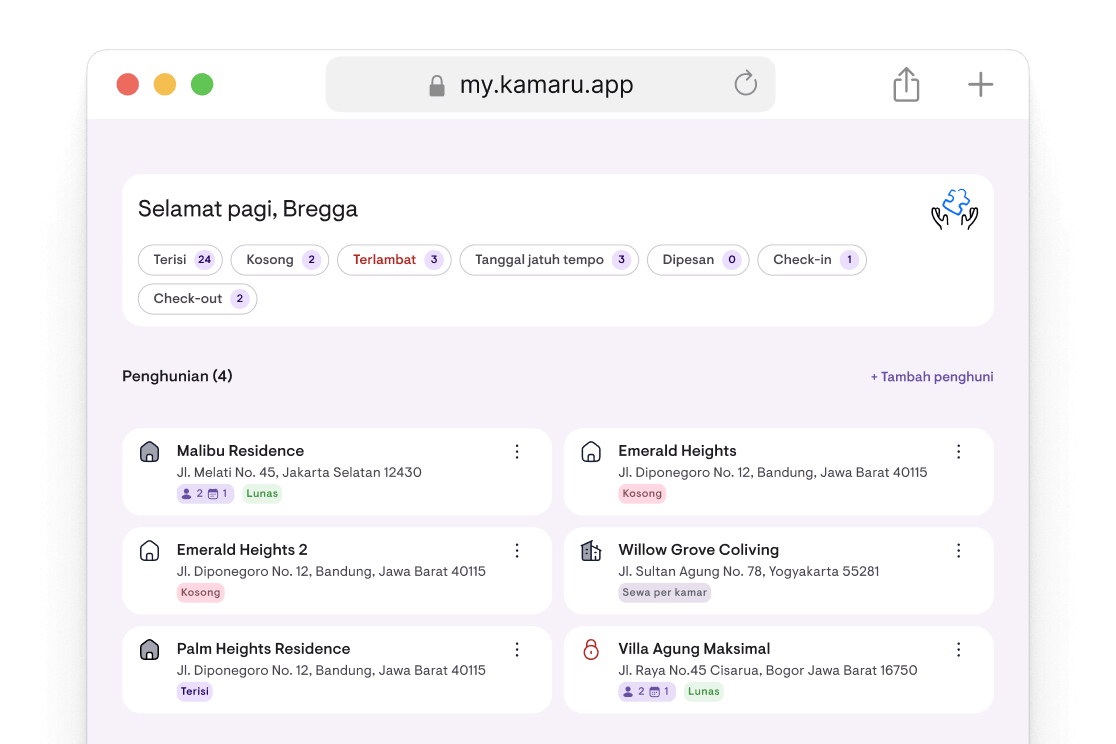Screen dimensions: 1116x744
Task: Open Palm Heights Residence three-dot menu
Action: coord(517,649)
